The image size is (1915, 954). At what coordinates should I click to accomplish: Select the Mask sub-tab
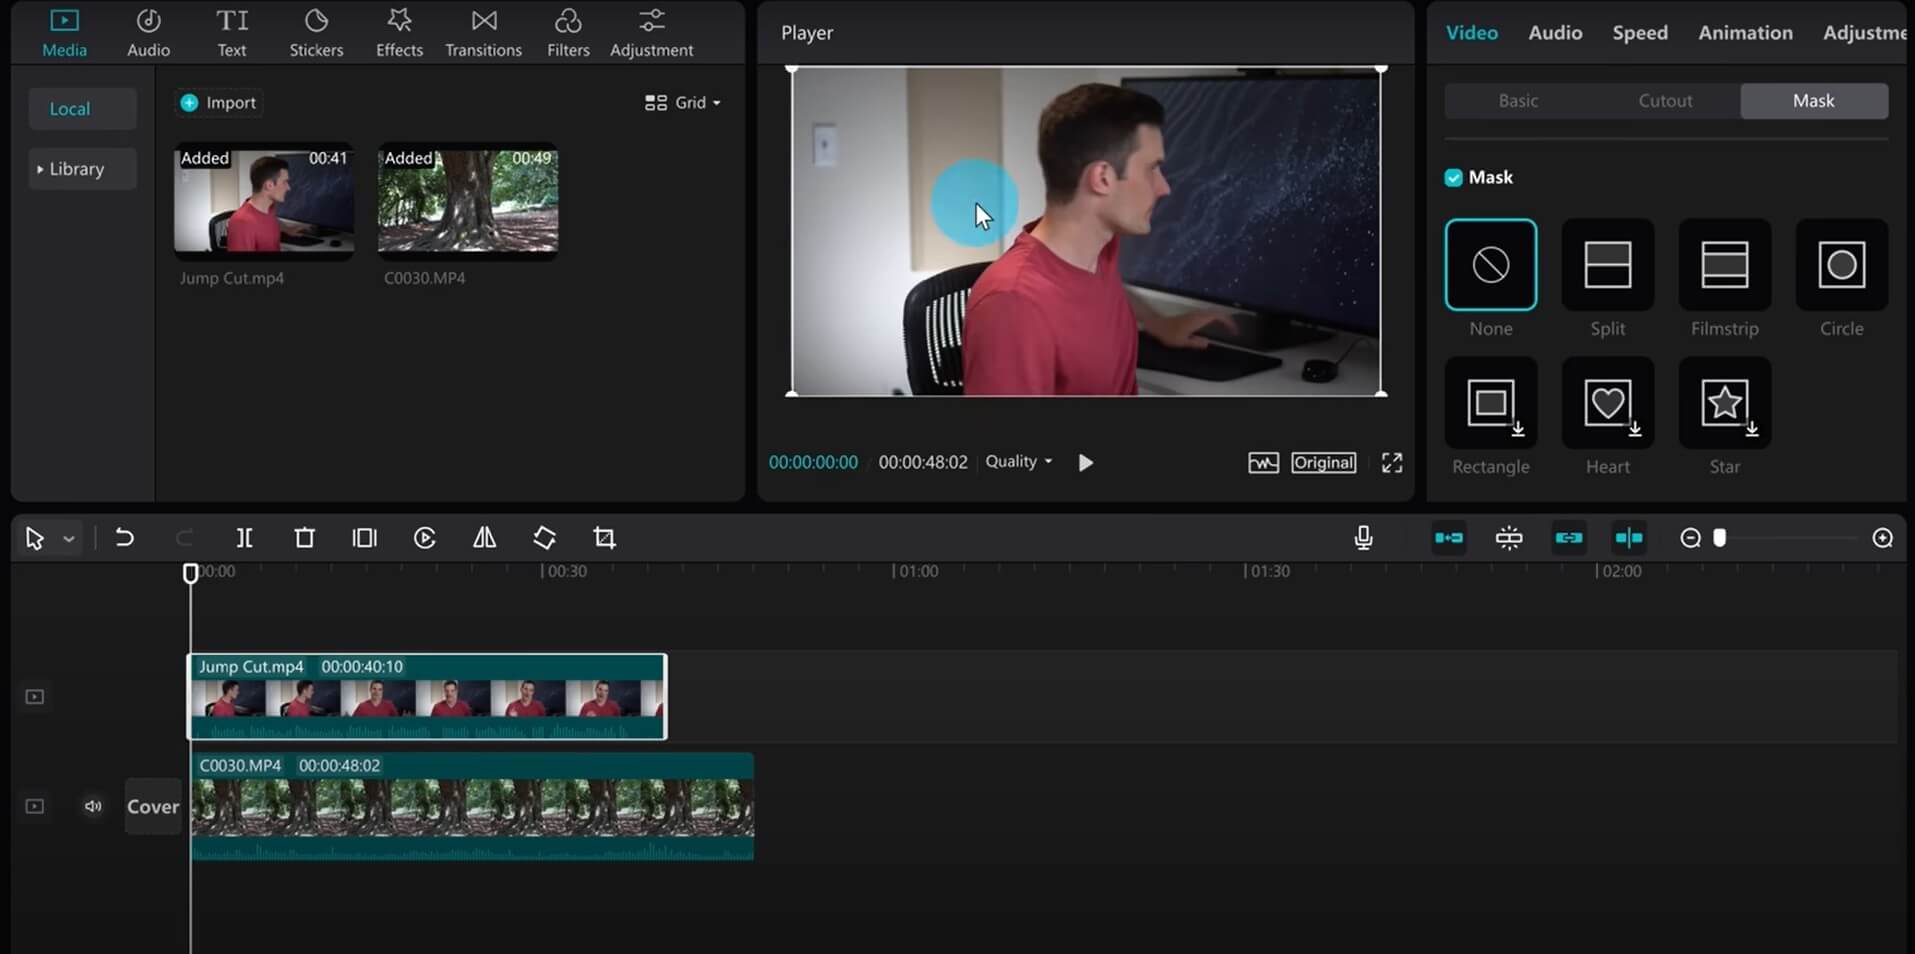[1814, 100]
